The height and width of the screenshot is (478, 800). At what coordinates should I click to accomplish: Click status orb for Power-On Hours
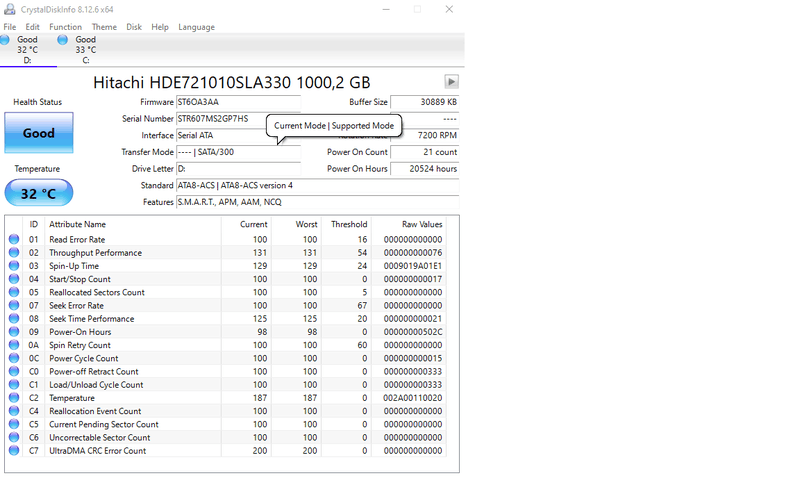point(14,332)
